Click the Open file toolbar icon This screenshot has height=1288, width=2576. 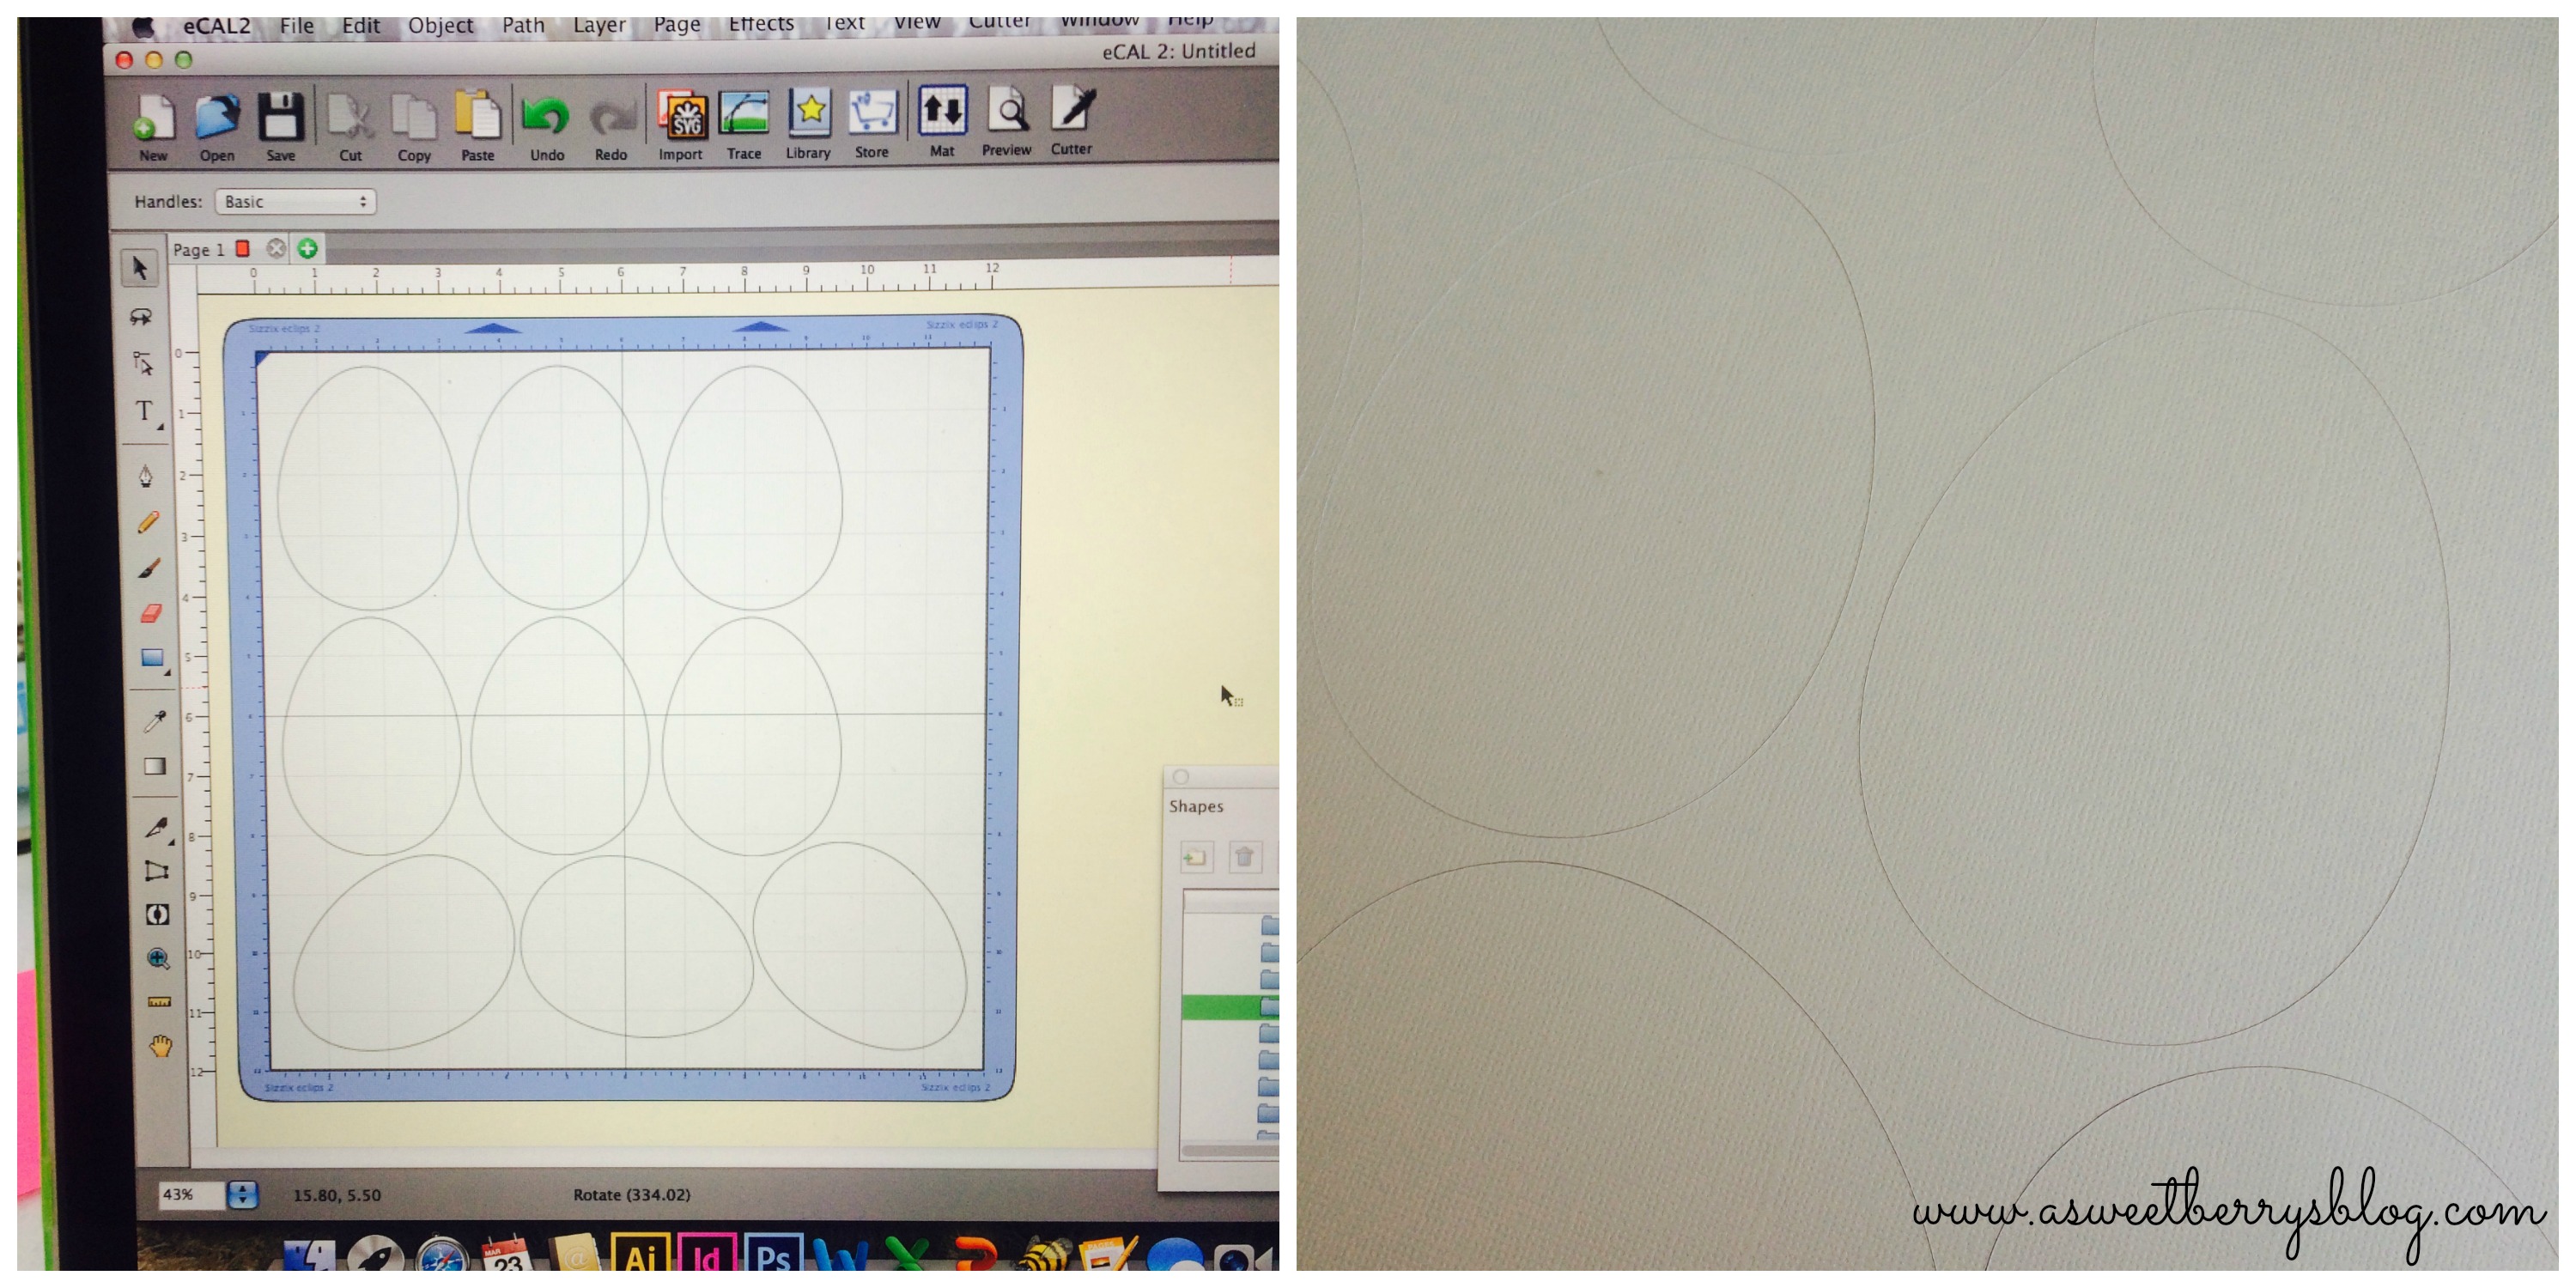[217, 118]
